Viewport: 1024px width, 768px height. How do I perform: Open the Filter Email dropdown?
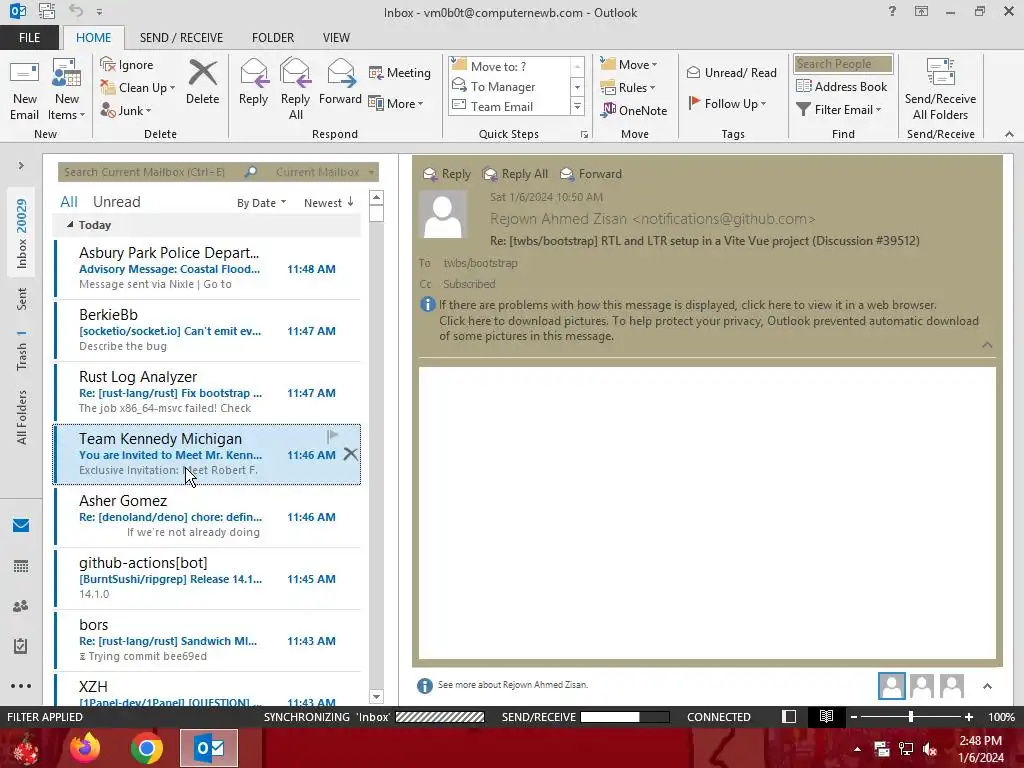pos(839,110)
